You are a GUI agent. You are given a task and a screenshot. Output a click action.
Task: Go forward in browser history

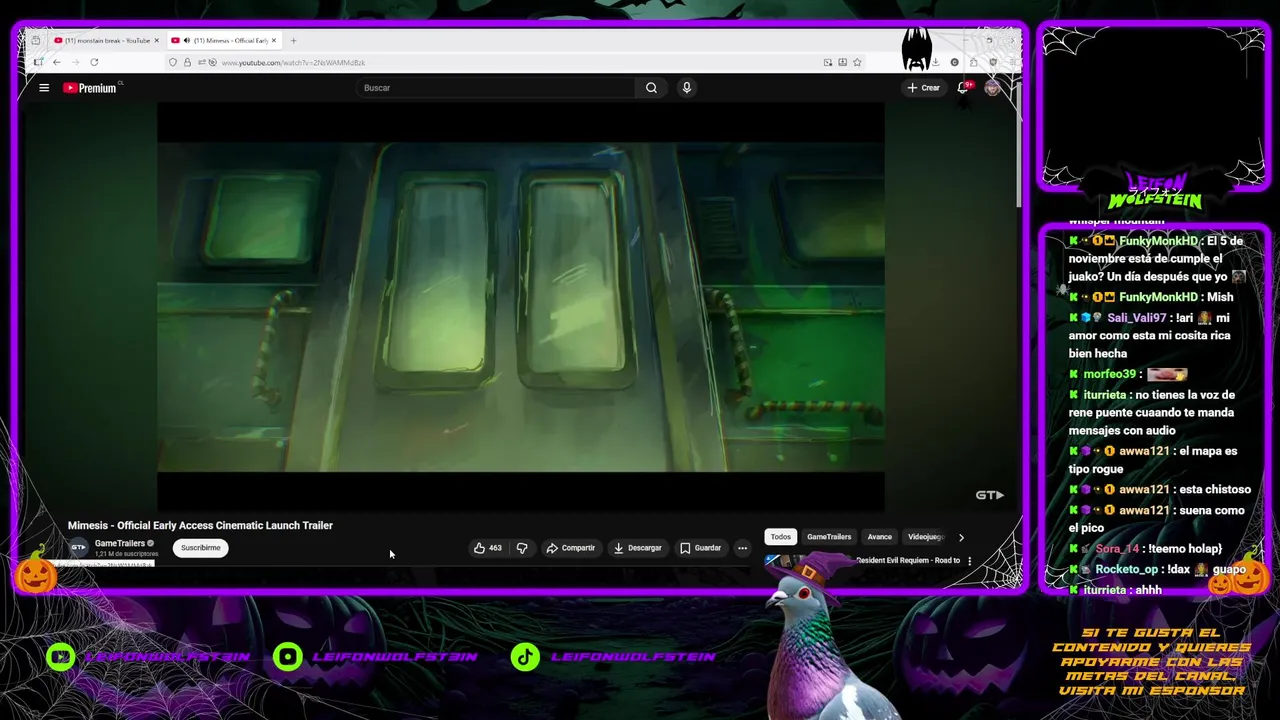point(75,62)
